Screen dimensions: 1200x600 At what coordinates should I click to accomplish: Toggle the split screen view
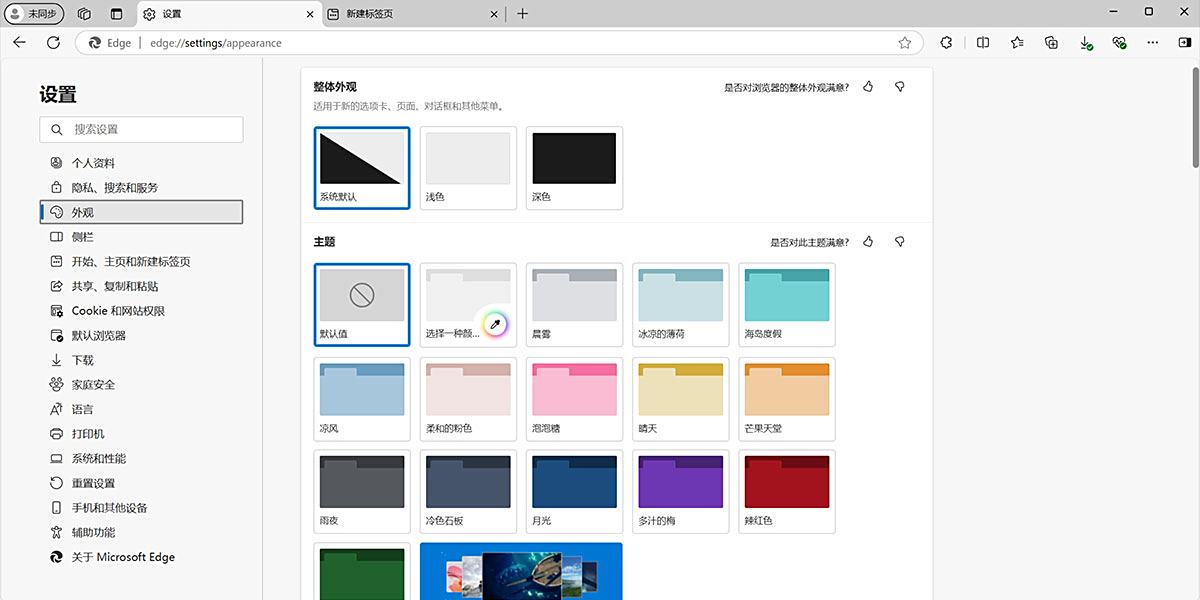click(x=983, y=42)
